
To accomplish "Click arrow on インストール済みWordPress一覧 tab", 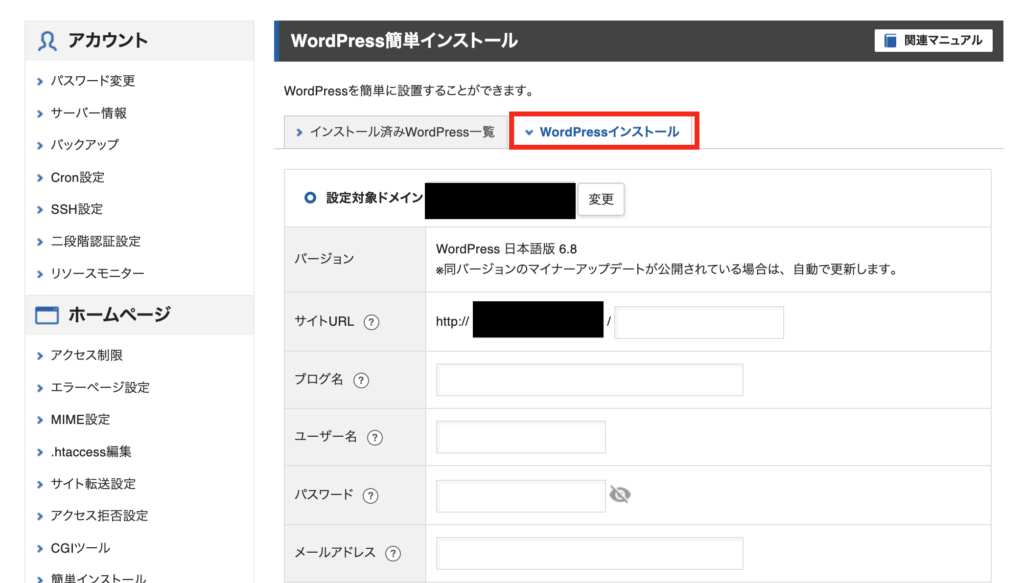I will (299, 133).
